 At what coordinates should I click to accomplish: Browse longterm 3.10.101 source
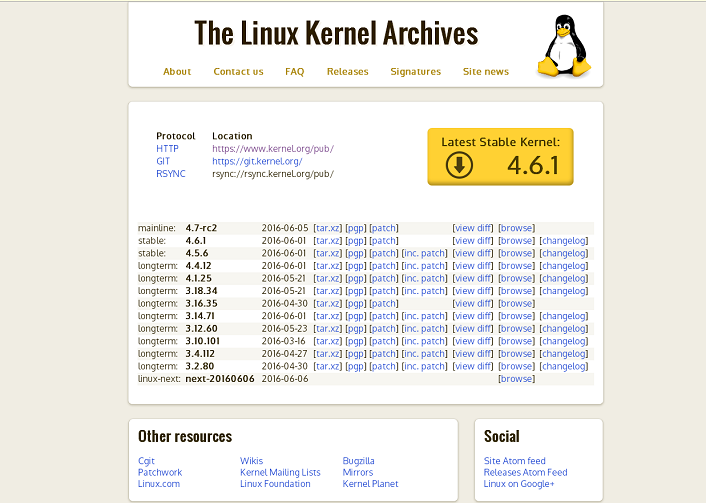(516, 341)
